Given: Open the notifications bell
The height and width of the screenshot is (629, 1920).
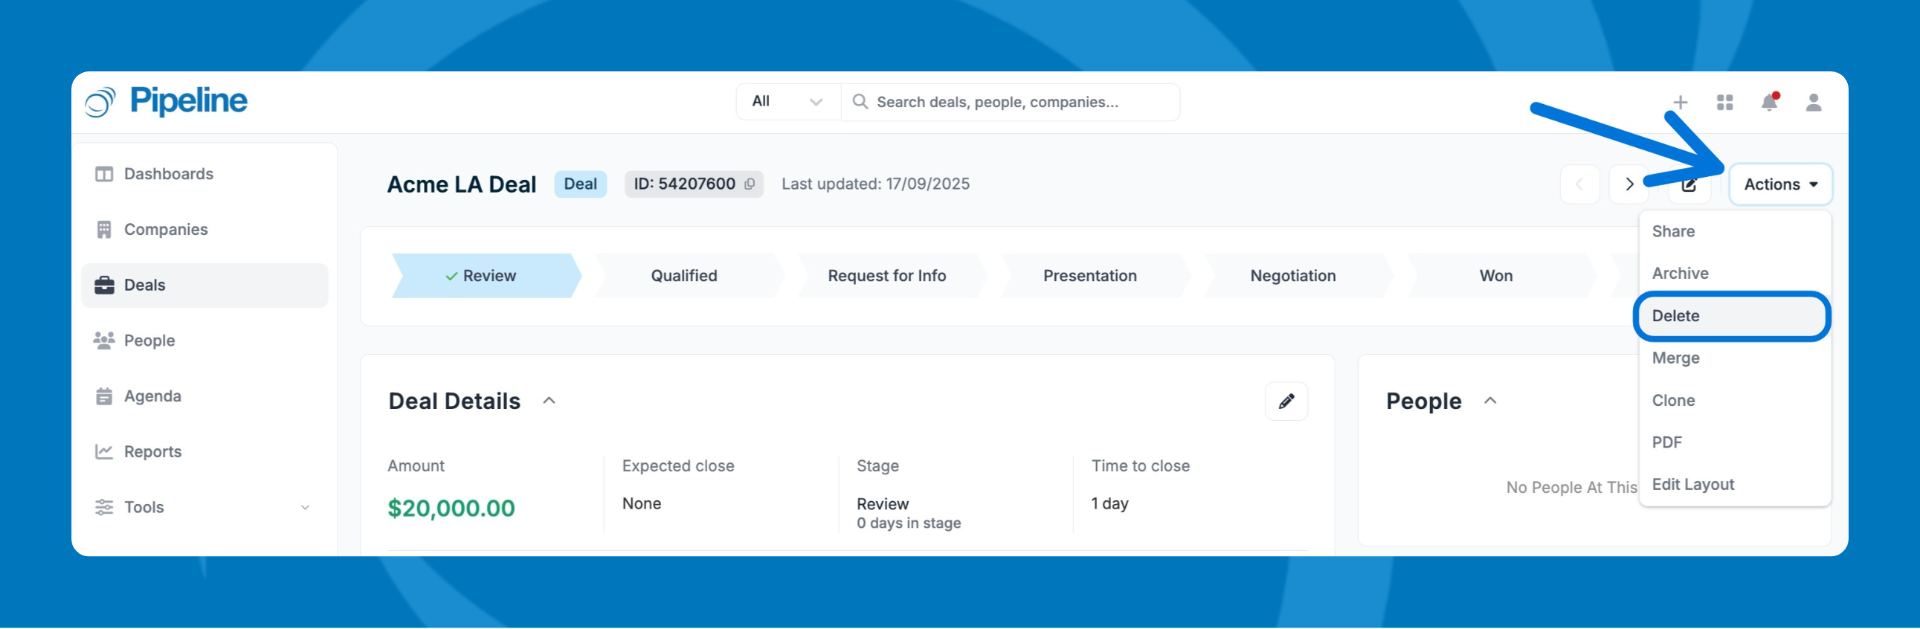Looking at the screenshot, I should click(1769, 102).
